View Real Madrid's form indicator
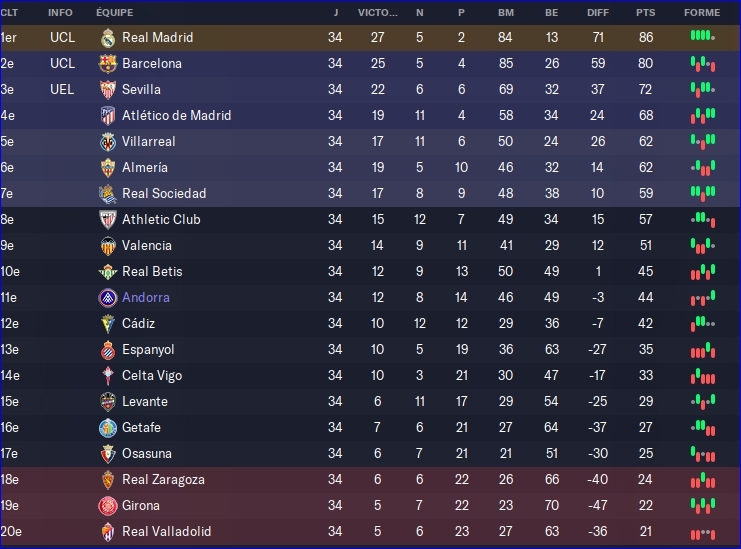Screen dimensions: 741x549 703,37
